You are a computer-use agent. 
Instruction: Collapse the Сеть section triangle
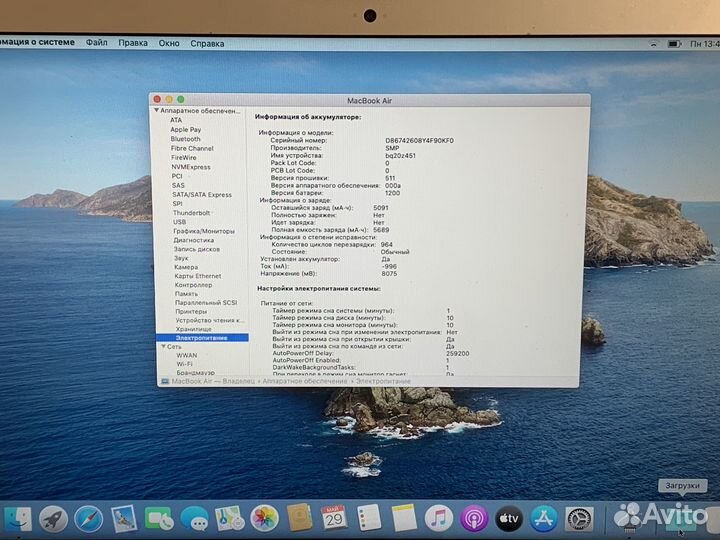(x=163, y=347)
